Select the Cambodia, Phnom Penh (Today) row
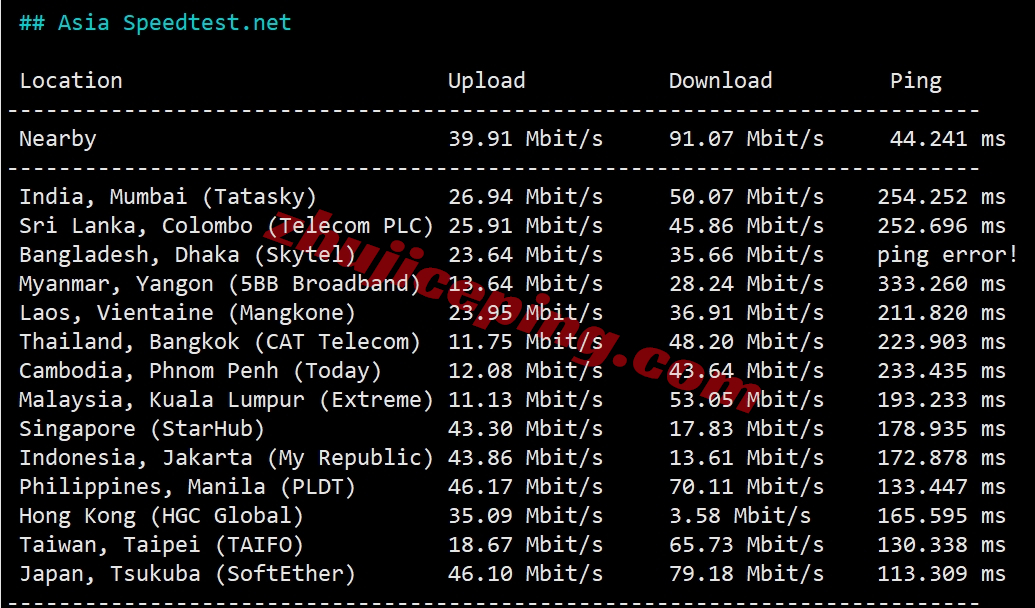The width and height of the screenshot is (1035, 608). coord(200,371)
